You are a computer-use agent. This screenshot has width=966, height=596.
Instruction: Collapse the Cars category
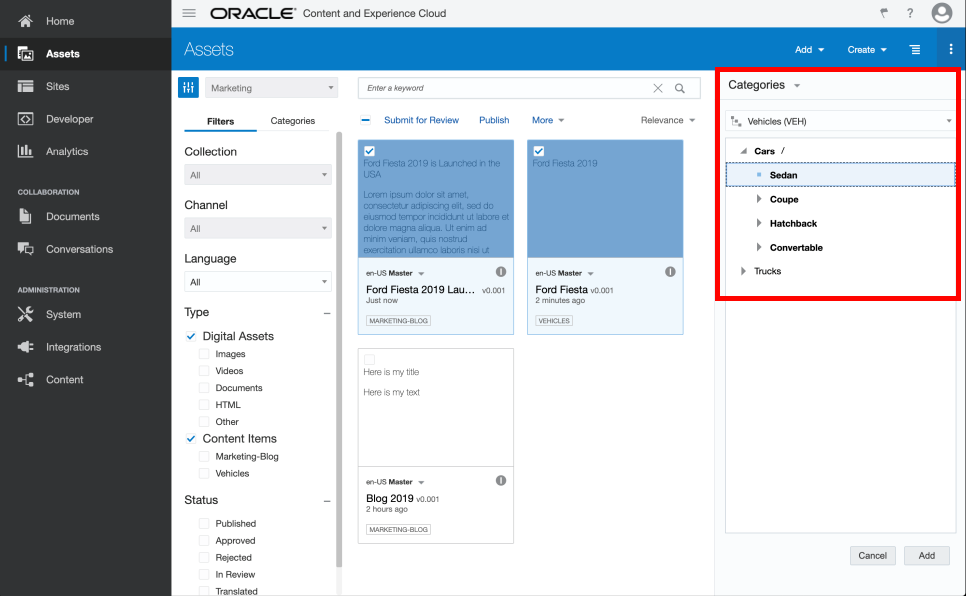(744, 151)
